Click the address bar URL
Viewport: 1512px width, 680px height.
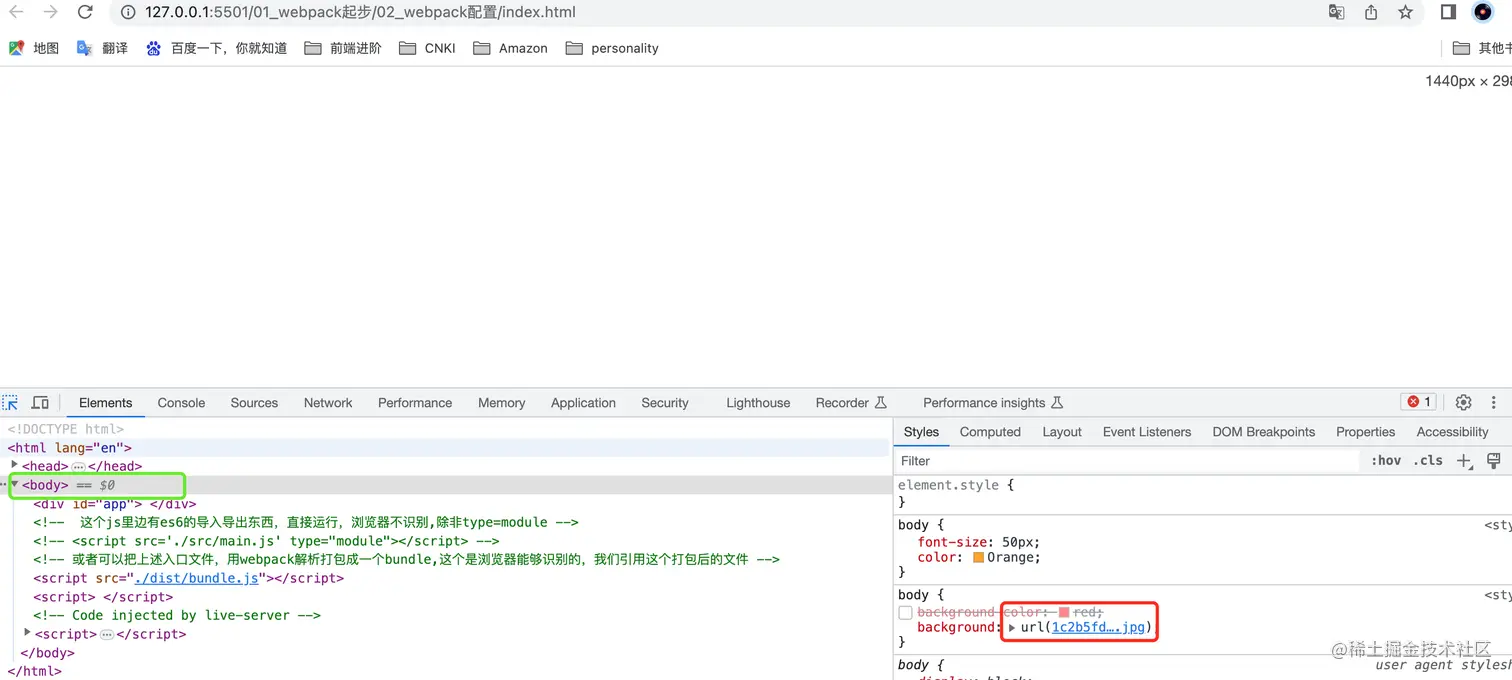[x=360, y=12]
